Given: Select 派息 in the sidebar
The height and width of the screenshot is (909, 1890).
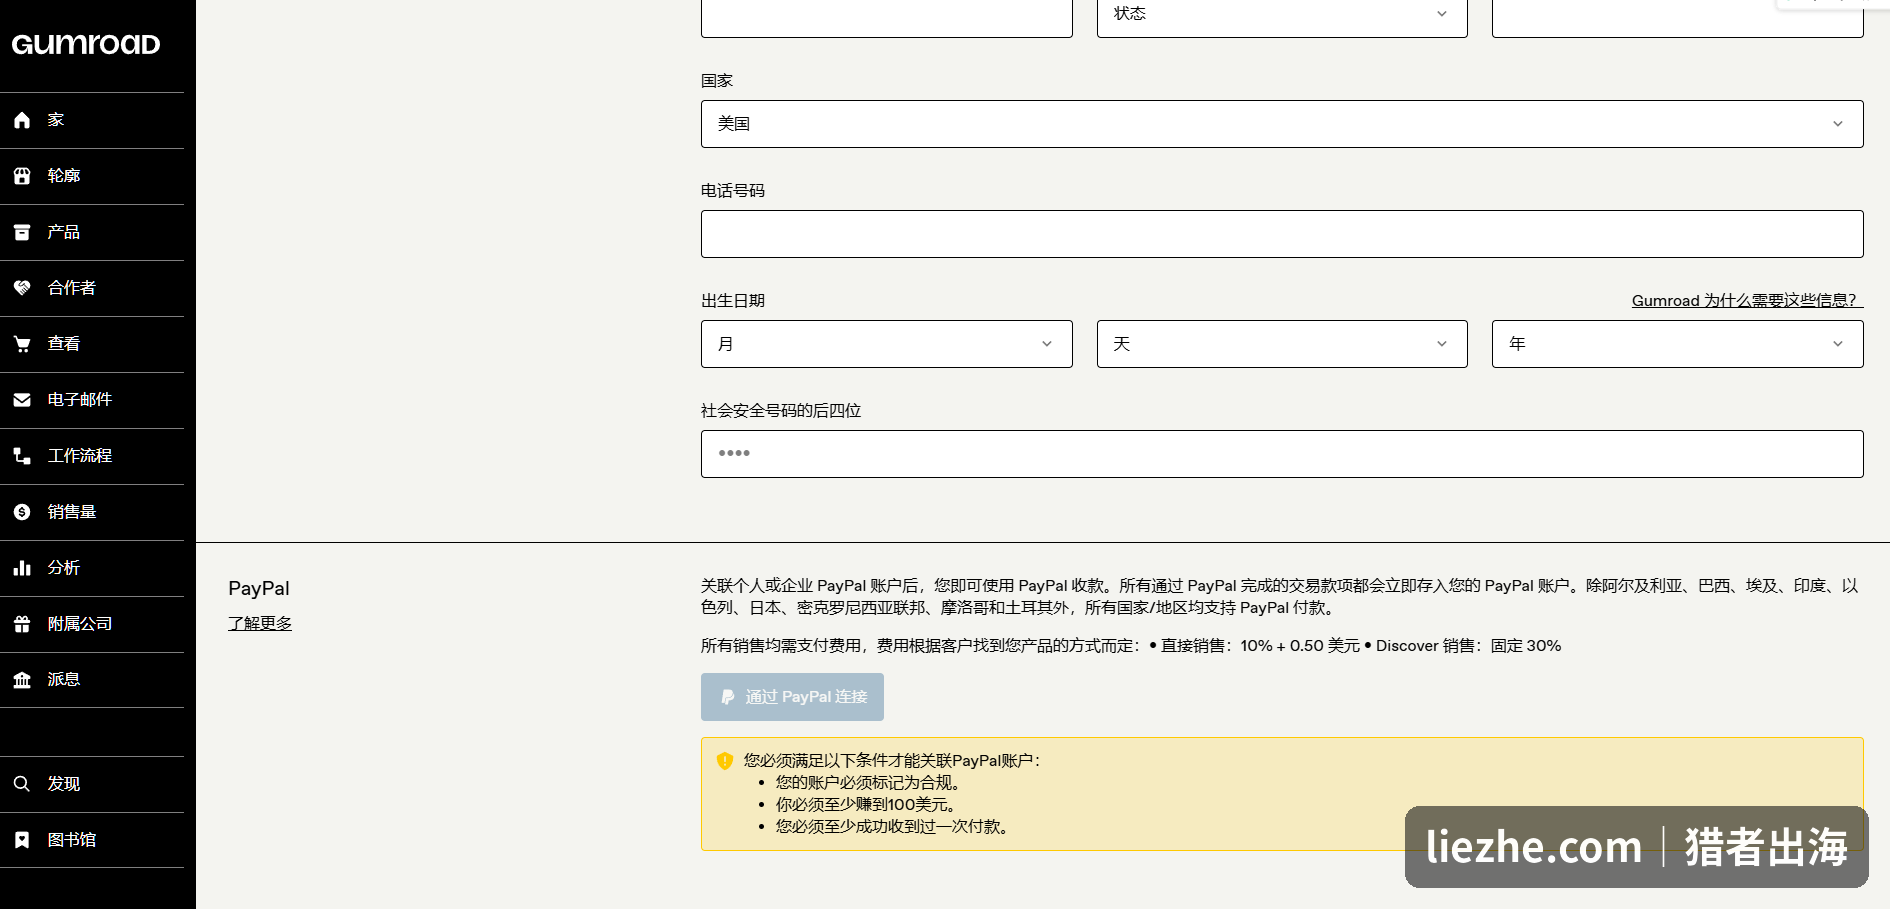Looking at the screenshot, I should [92, 680].
